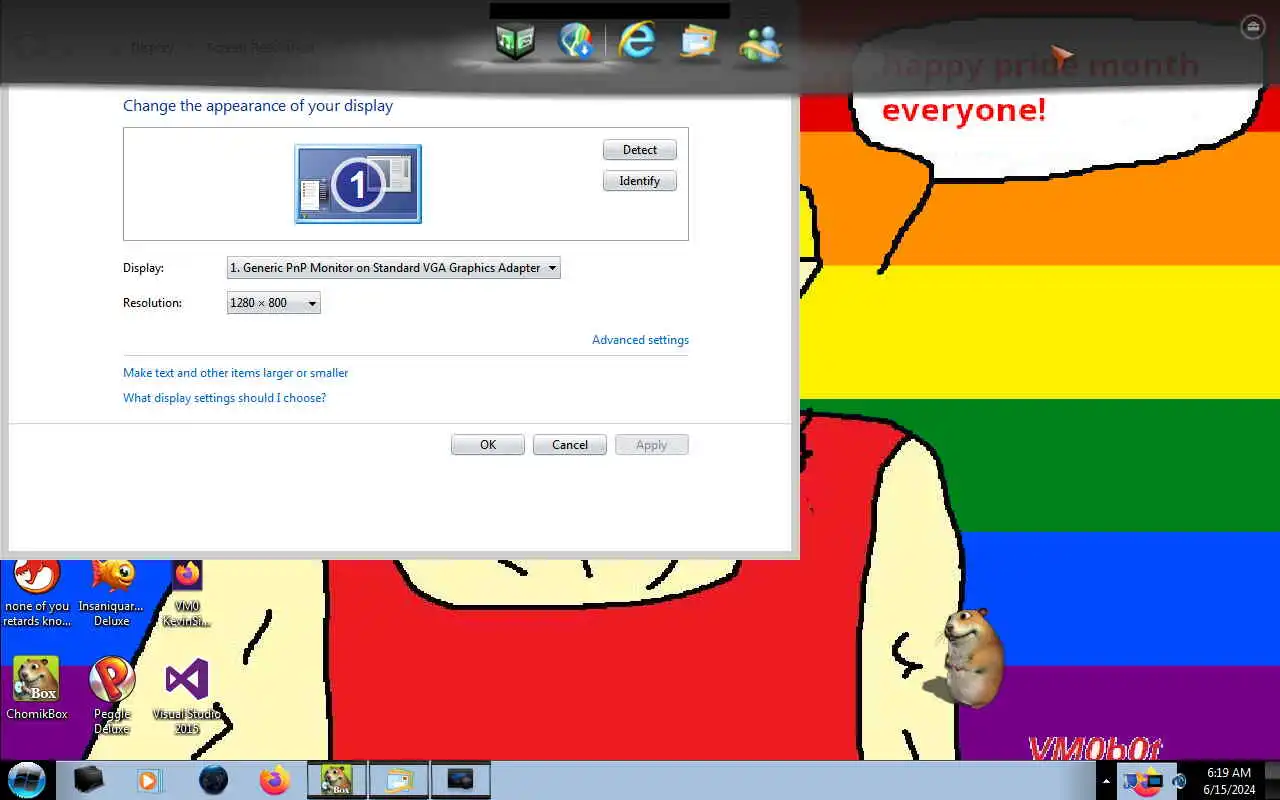The width and height of the screenshot is (1280, 800).
Task: Launch Firefox from the taskbar
Action: [274, 780]
